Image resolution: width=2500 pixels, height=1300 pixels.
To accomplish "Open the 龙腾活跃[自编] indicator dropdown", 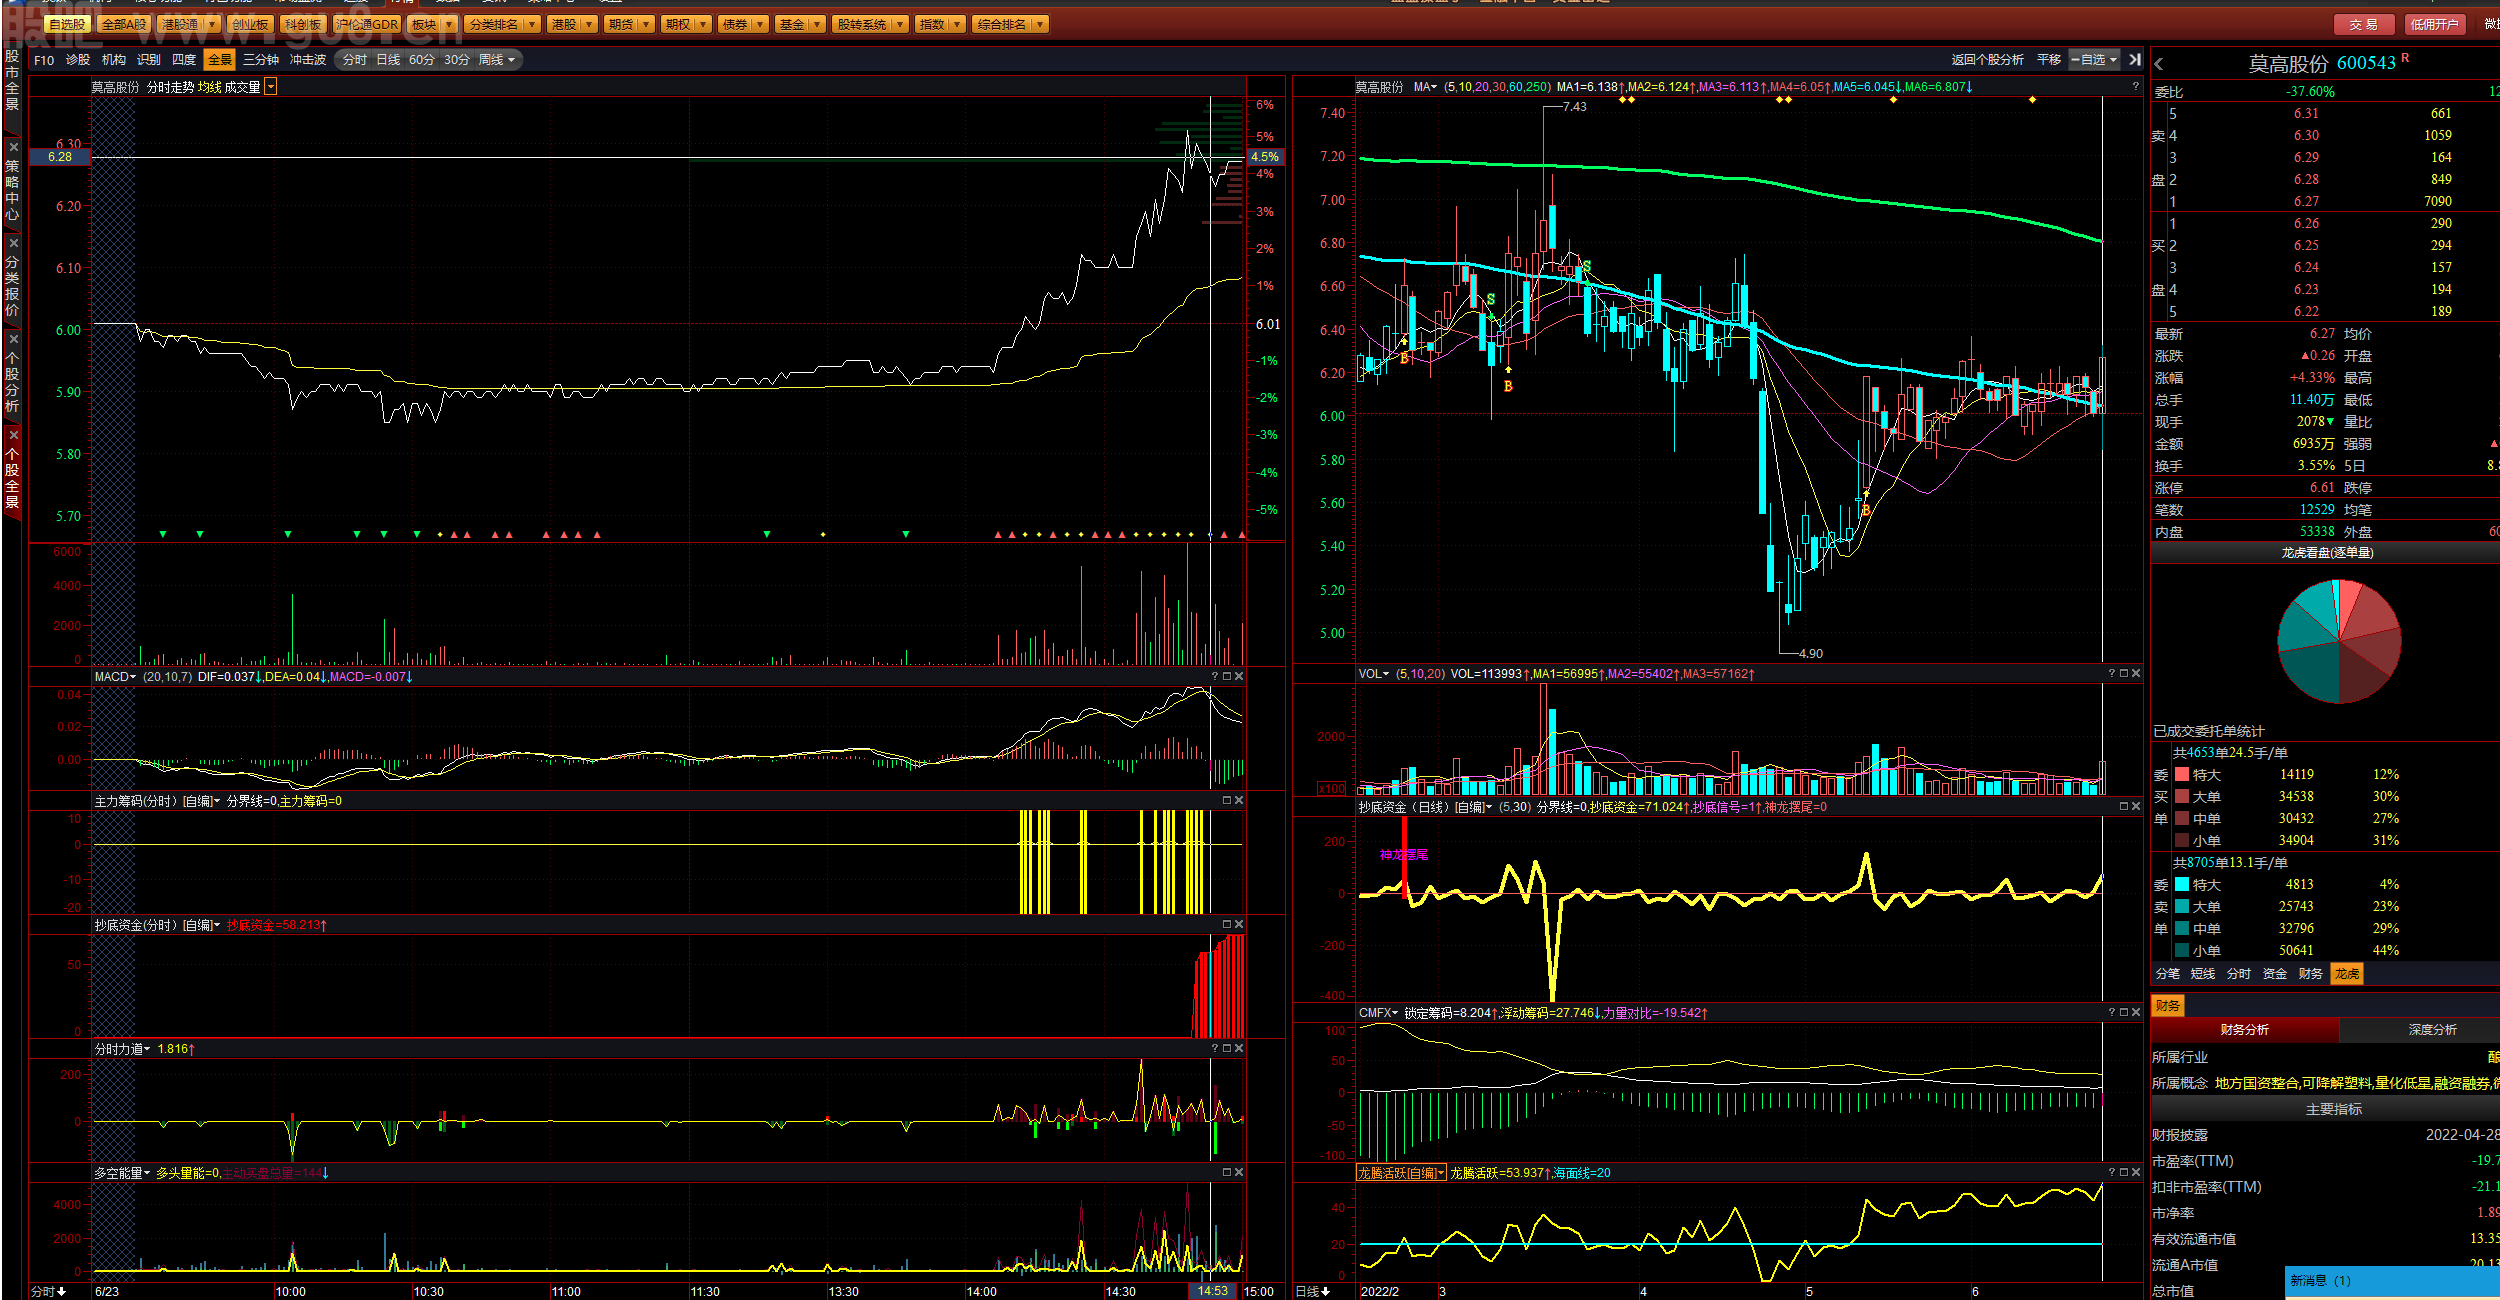I will [x=1401, y=1173].
